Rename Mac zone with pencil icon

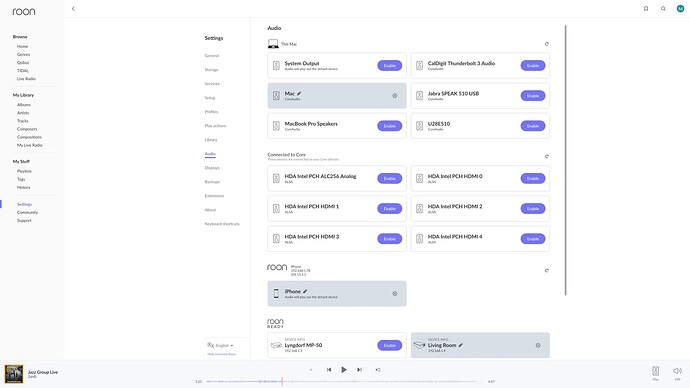coord(299,93)
